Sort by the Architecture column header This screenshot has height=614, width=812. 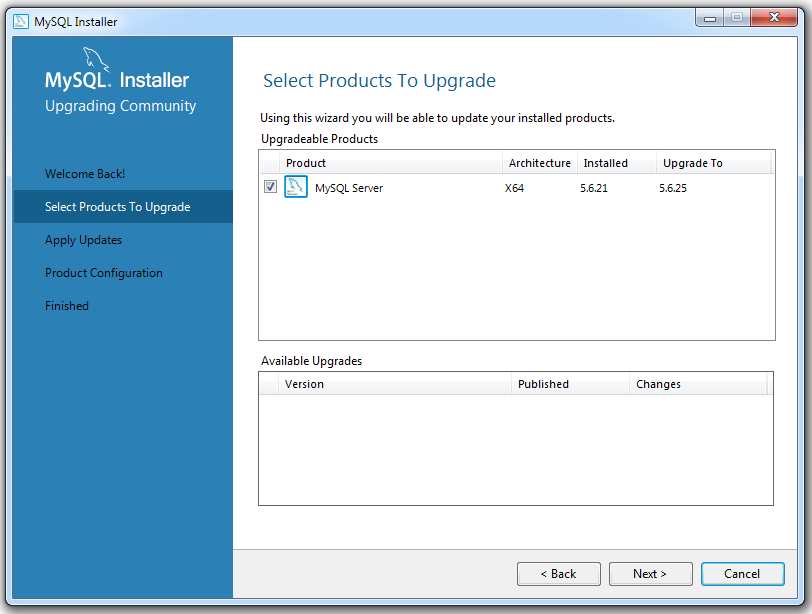pyautogui.click(x=540, y=163)
